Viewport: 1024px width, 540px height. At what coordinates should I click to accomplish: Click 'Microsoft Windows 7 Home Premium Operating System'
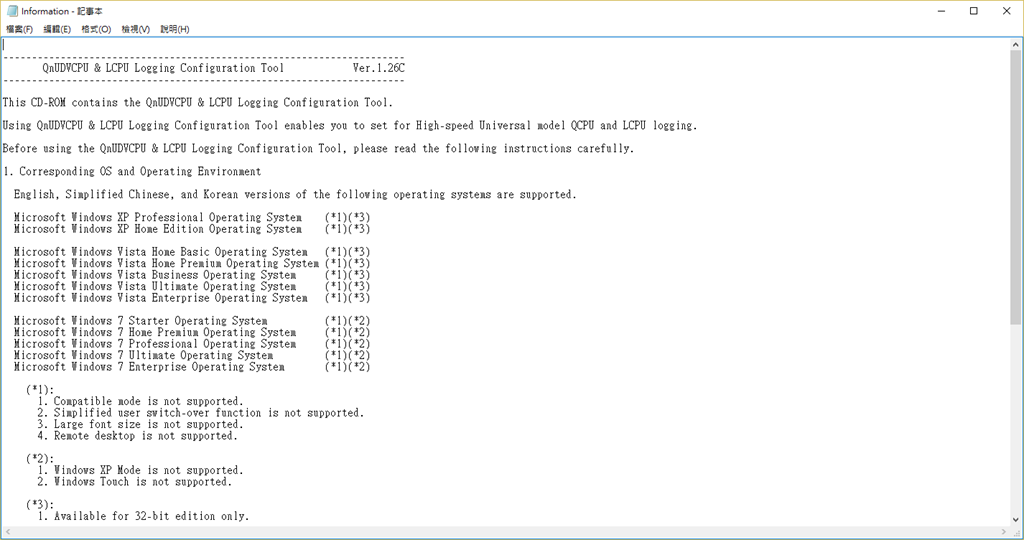tap(155, 332)
